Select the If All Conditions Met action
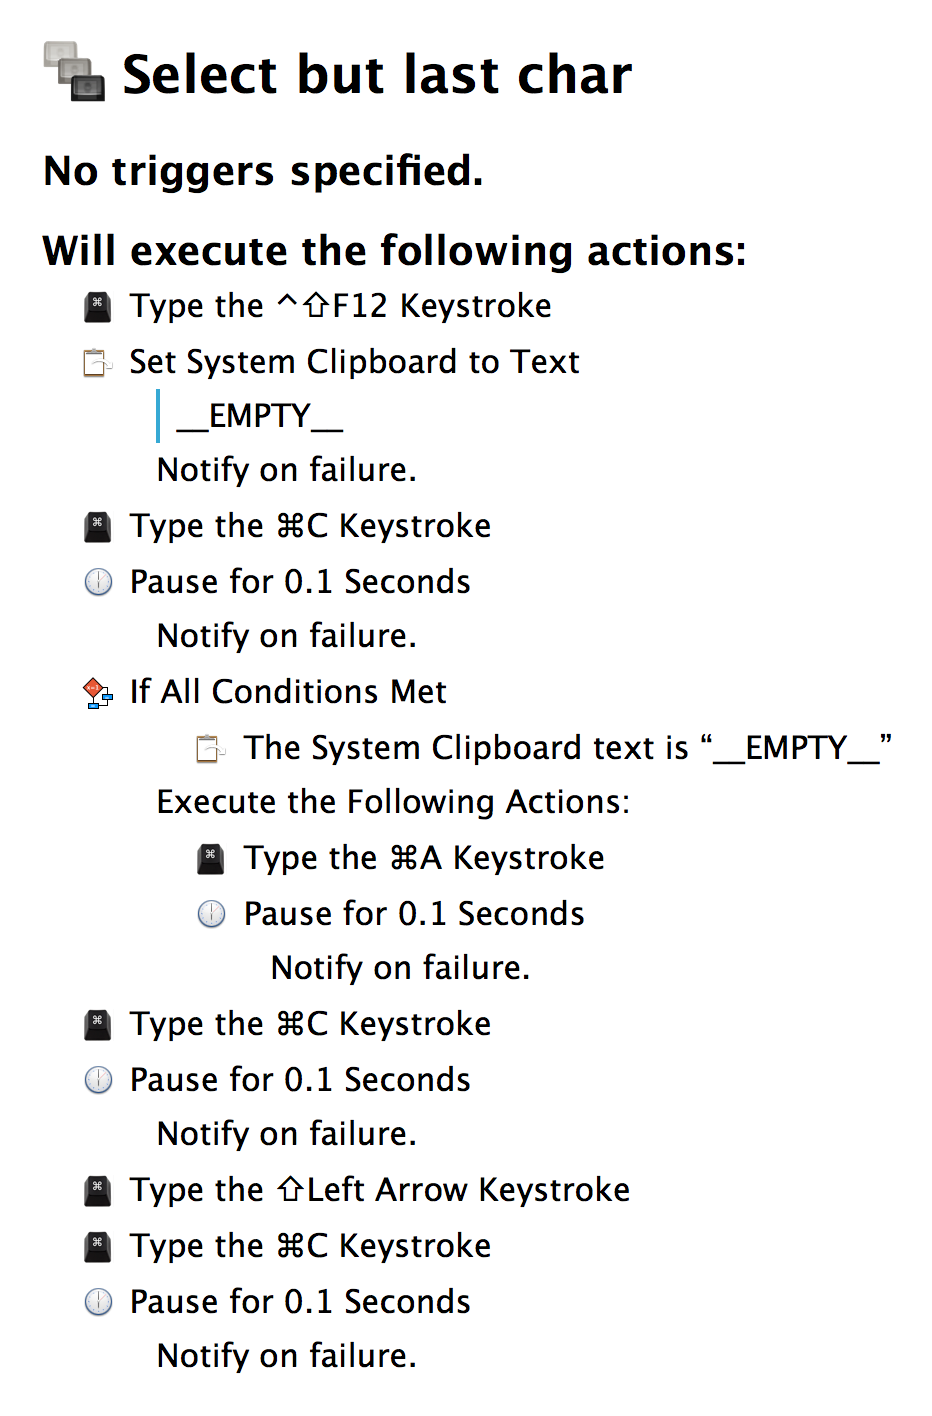The image size is (932, 1416). 288,692
